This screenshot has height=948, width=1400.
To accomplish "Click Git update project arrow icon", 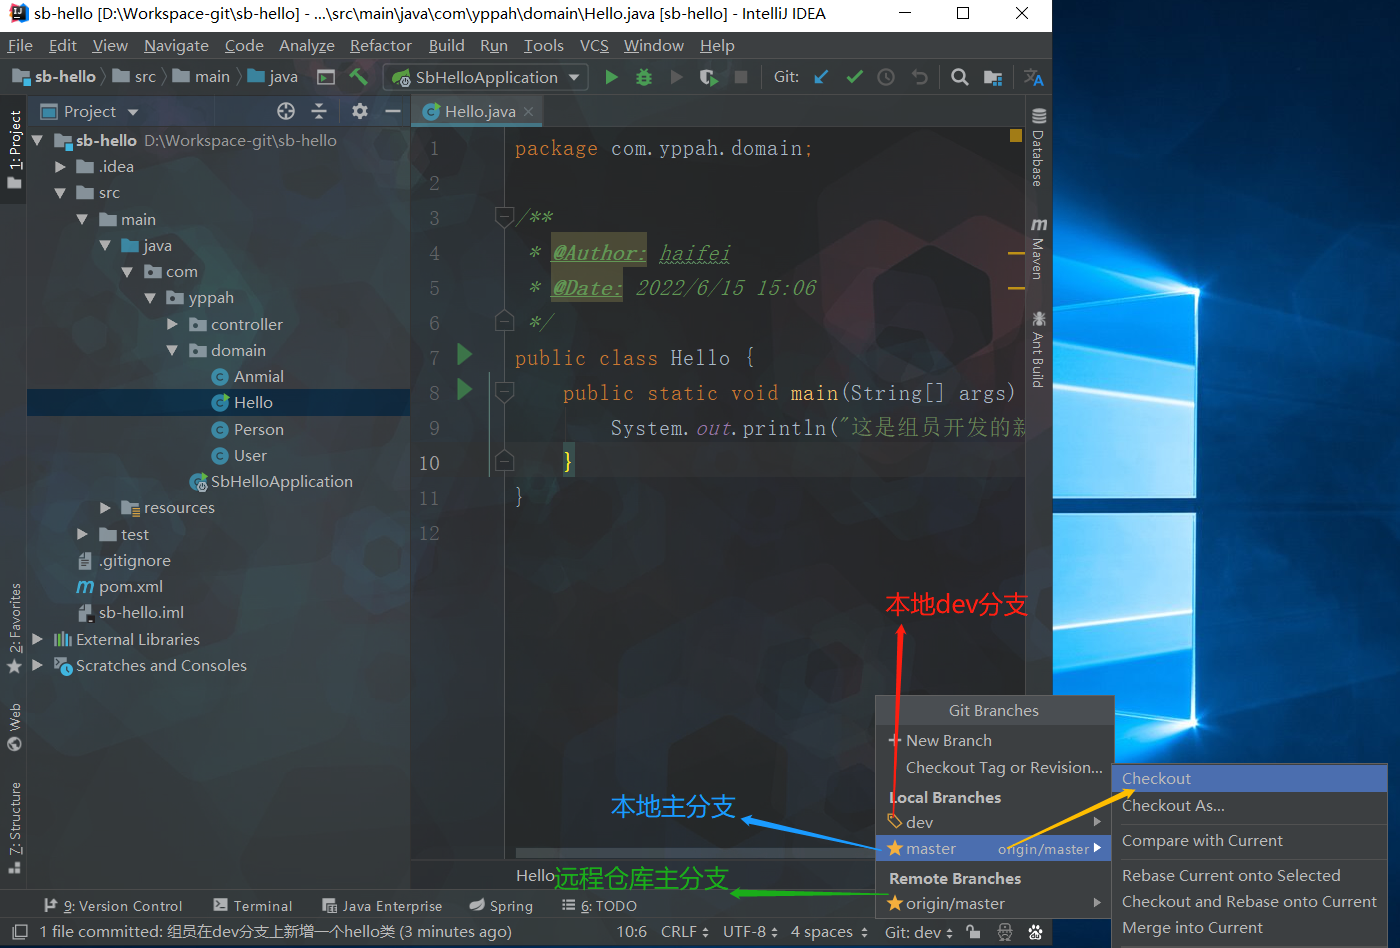I will [821, 77].
